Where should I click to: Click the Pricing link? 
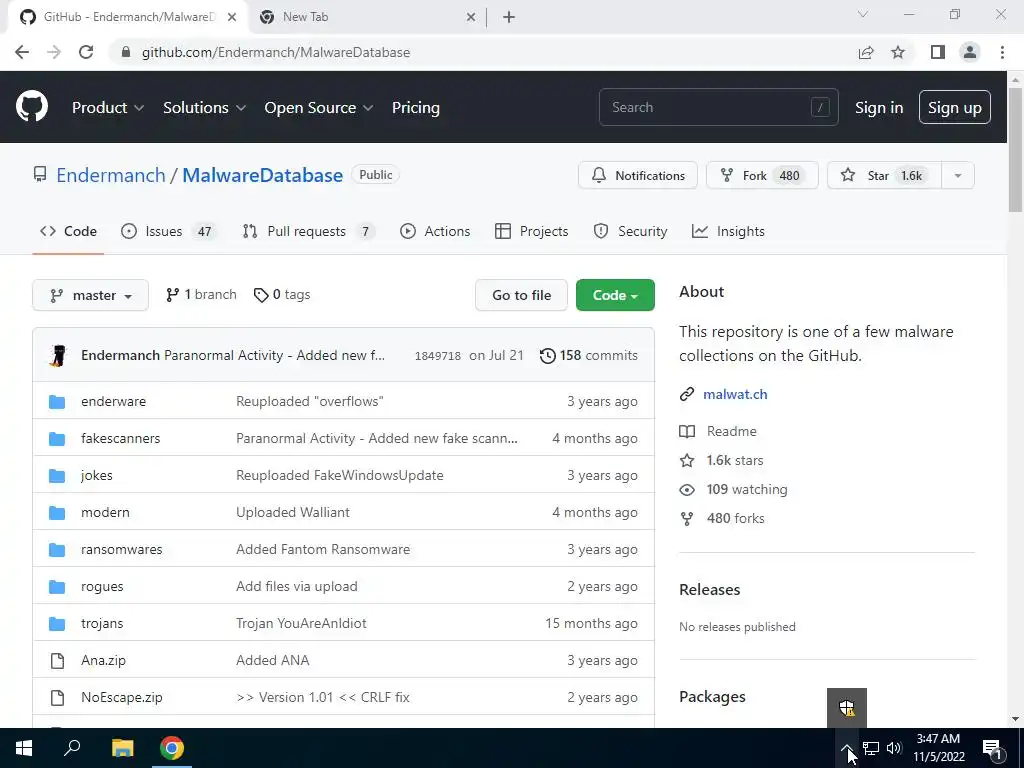coord(415,108)
